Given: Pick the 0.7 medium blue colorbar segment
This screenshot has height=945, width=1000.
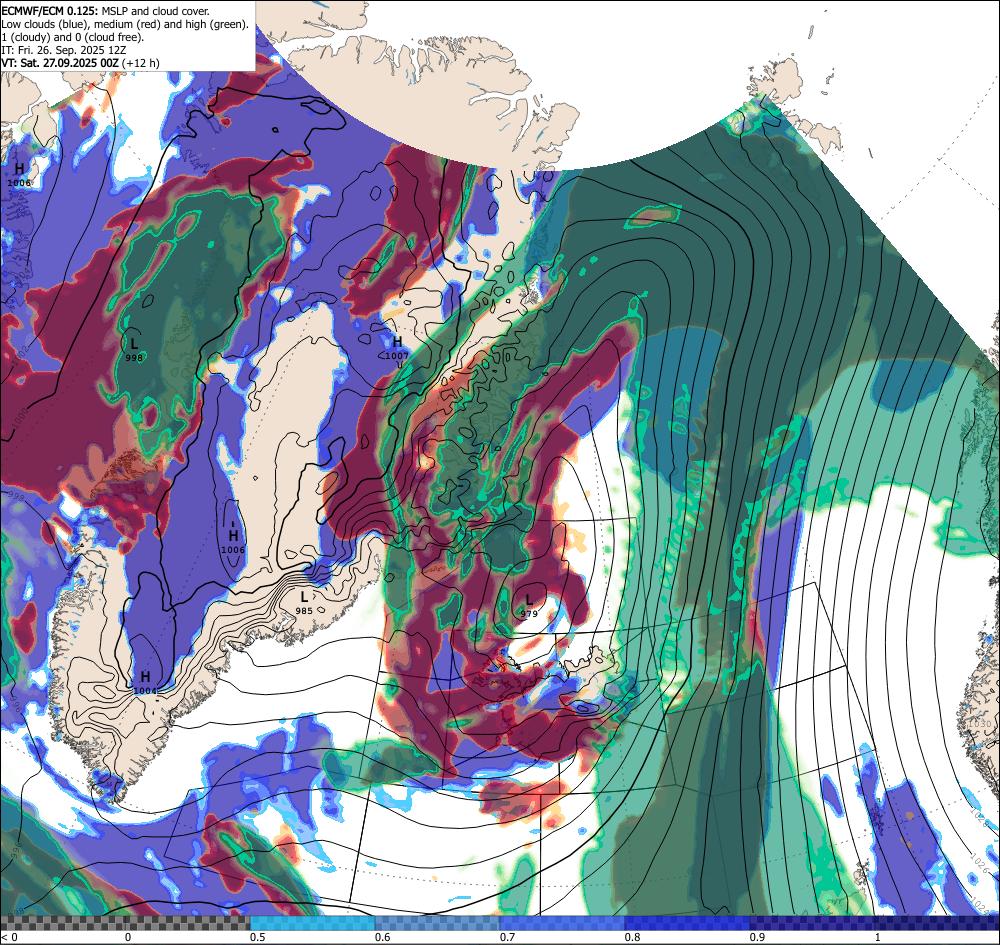Looking at the screenshot, I should pos(562,923).
